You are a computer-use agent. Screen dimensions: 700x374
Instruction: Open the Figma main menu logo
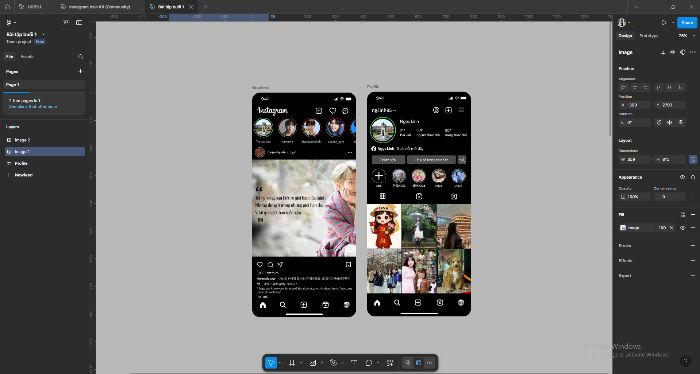8,22
